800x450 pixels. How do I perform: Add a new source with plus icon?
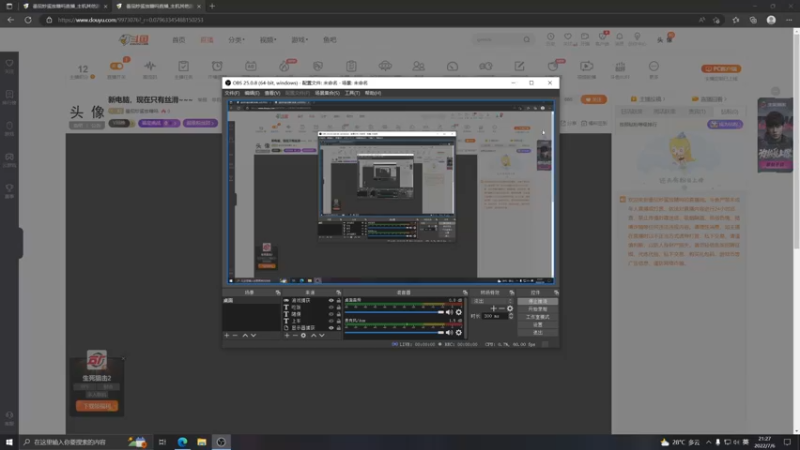tap(287, 336)
